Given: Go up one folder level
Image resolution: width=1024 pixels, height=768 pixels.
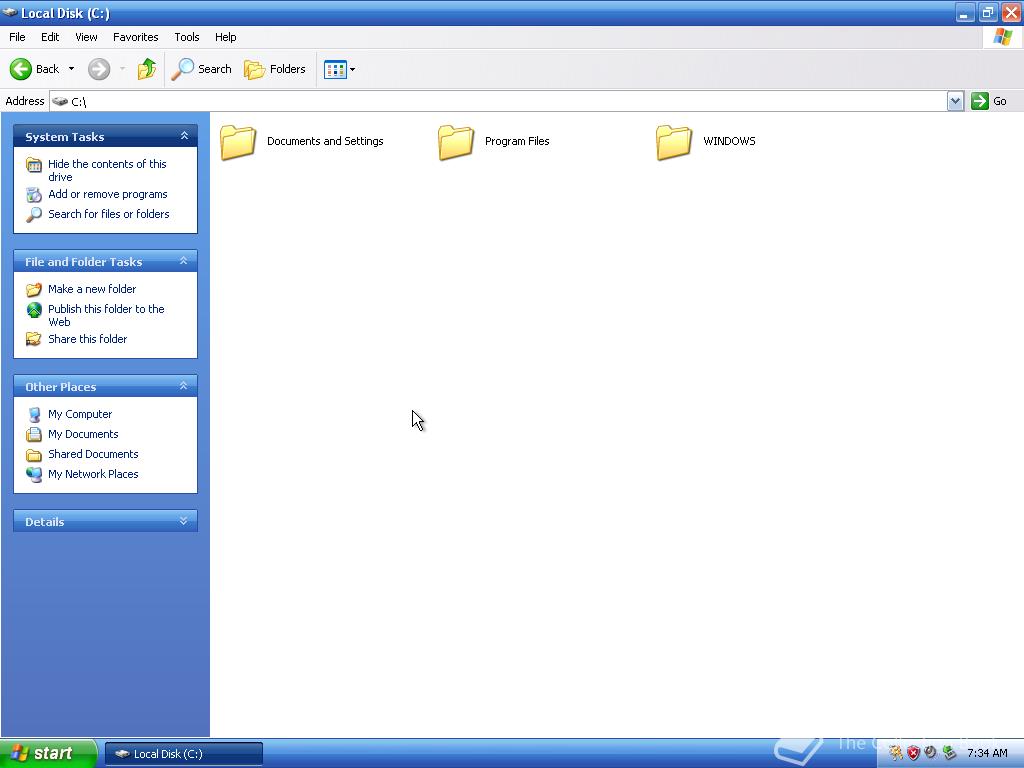Looking at the screenshot, I should pyautogui.click(x=147, y=69).
